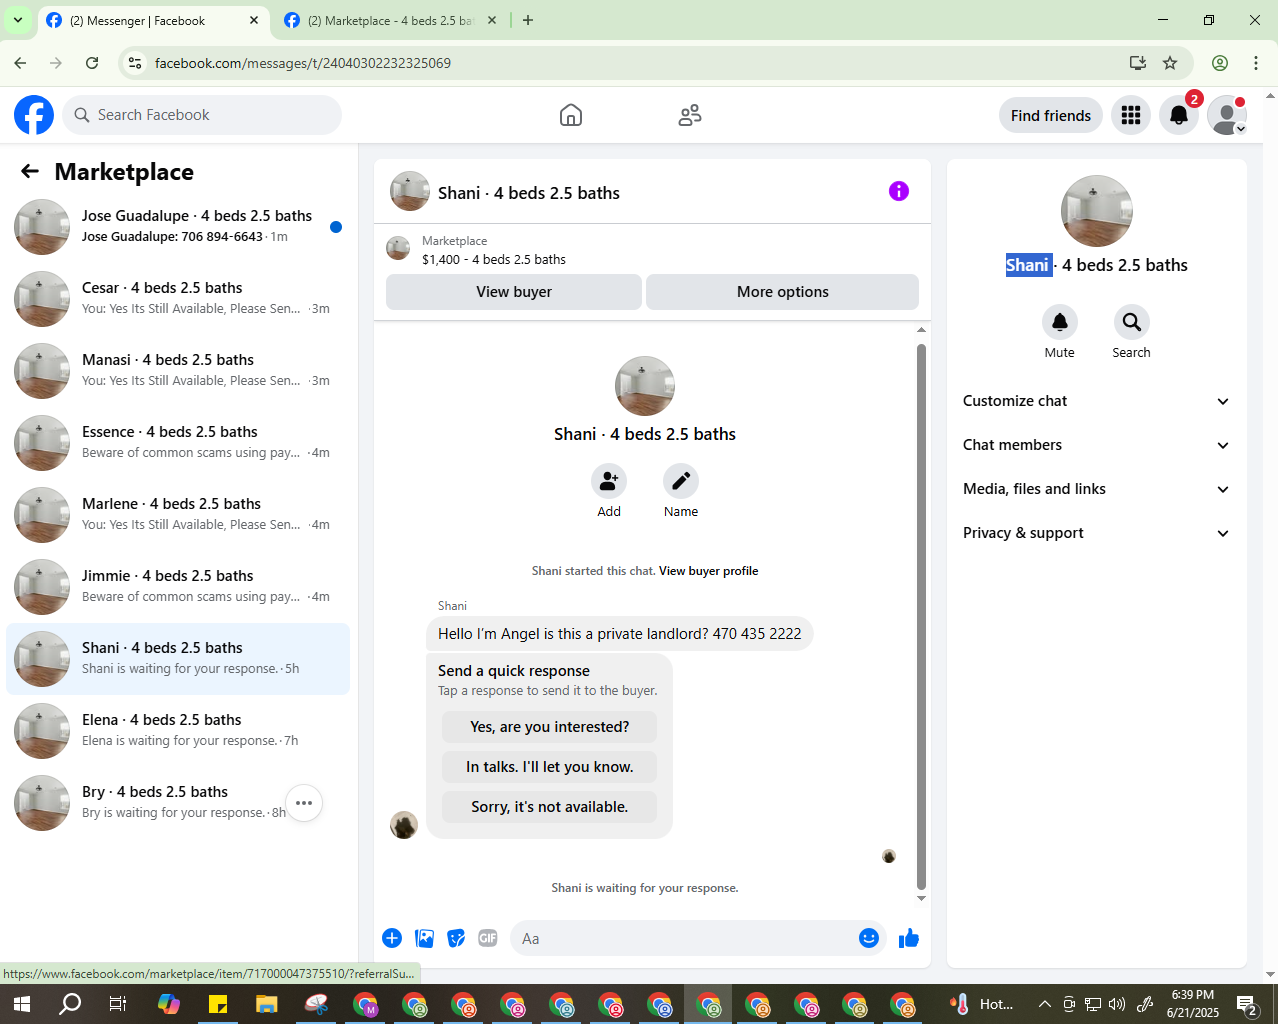Open the Facebook menu grid icon
Image resolution: width=1278 pixels, height=1024 pixels.
pyautogui.click(x=1131, y=115)
